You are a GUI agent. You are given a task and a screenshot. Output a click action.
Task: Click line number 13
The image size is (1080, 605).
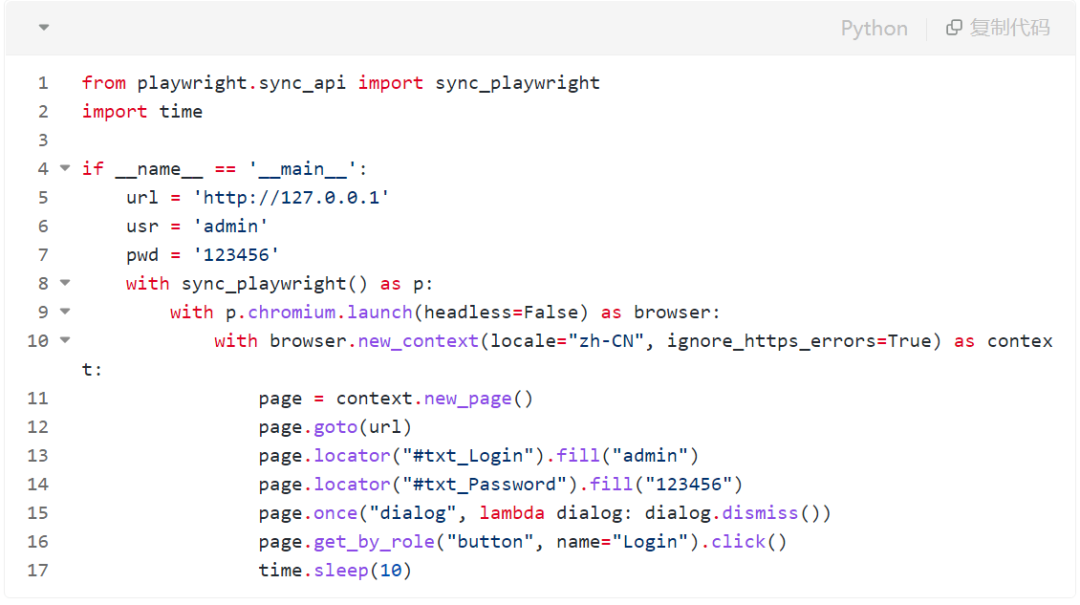click(38, 455)
